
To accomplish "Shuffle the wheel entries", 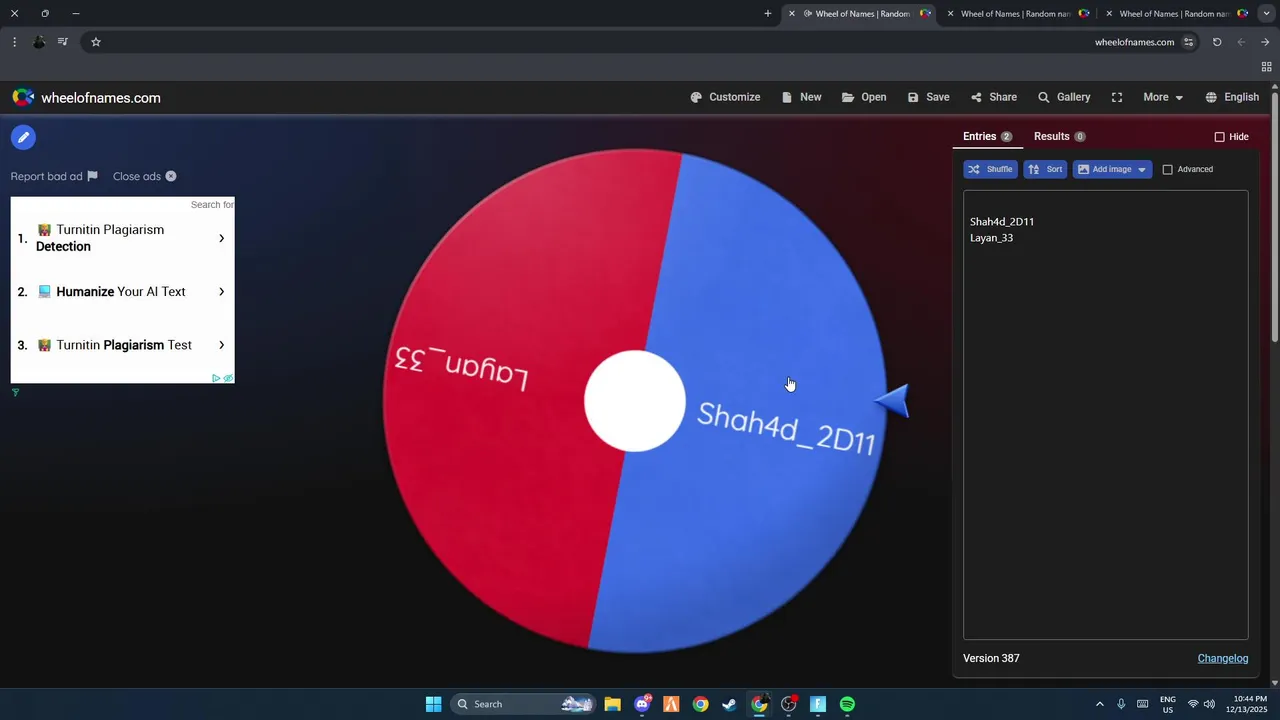I will pos(990,169).
